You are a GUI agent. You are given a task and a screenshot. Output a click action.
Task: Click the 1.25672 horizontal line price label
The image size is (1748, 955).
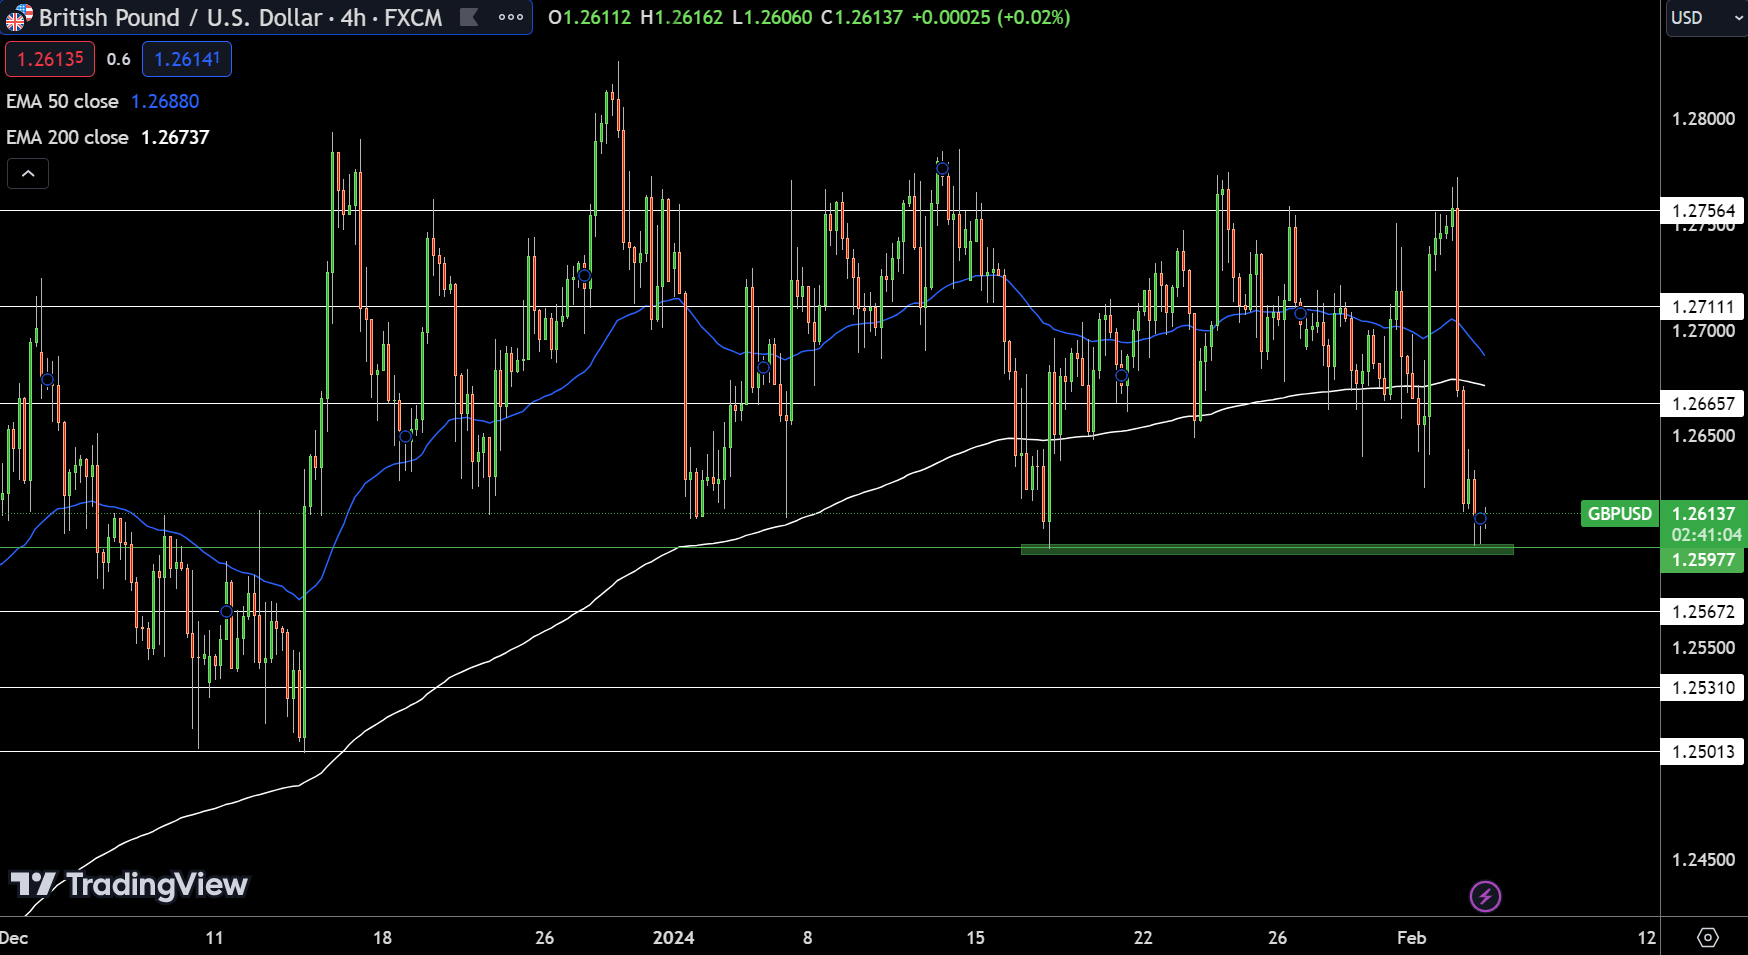[1703, 612]
